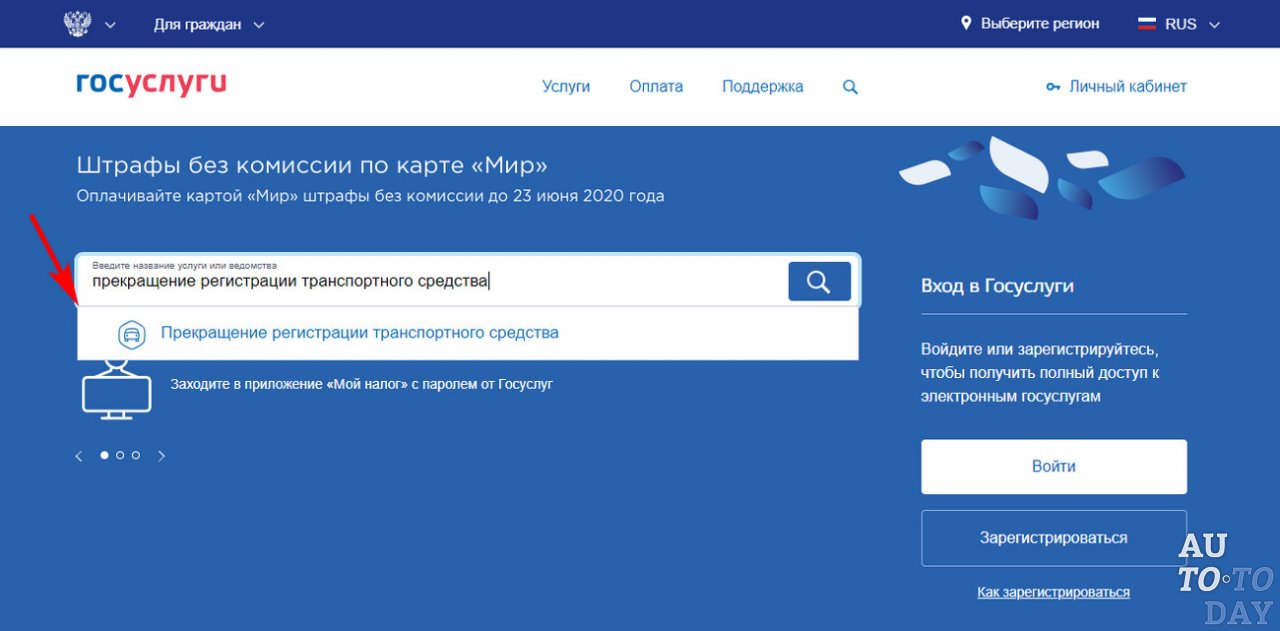Click the monitor icon in the Мой налог banner
The height and width of the screenshot is (631, 1280).
117,390
